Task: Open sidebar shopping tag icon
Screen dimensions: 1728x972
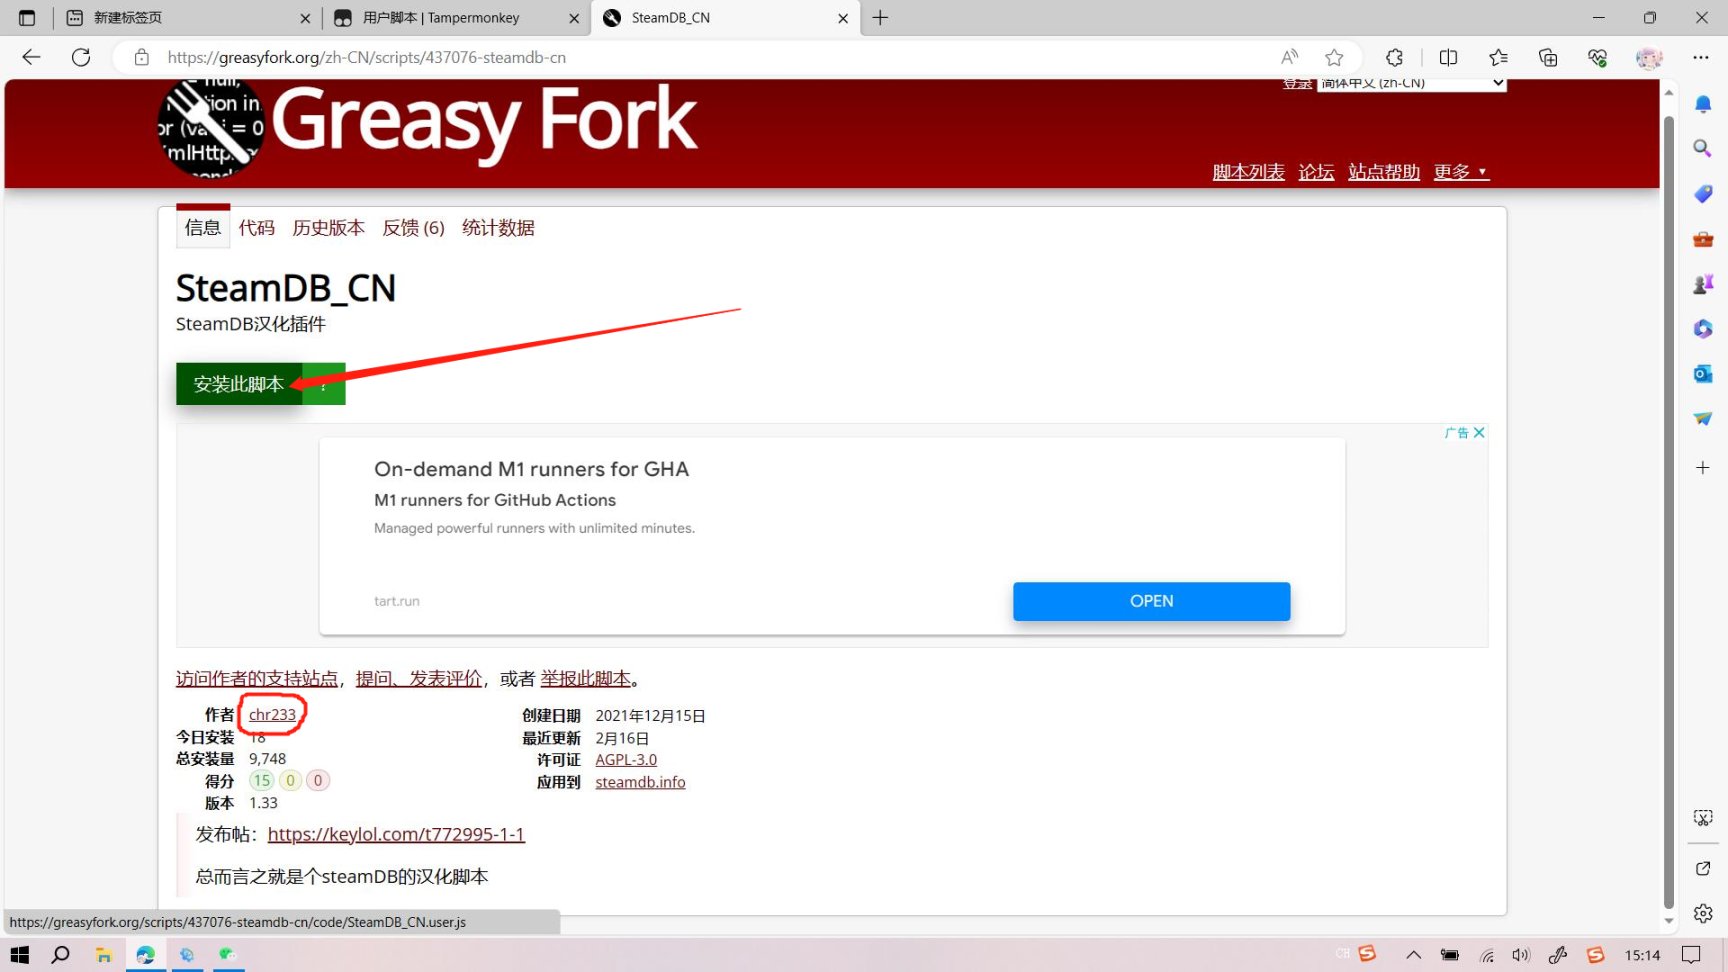Action: (1703, 193)
